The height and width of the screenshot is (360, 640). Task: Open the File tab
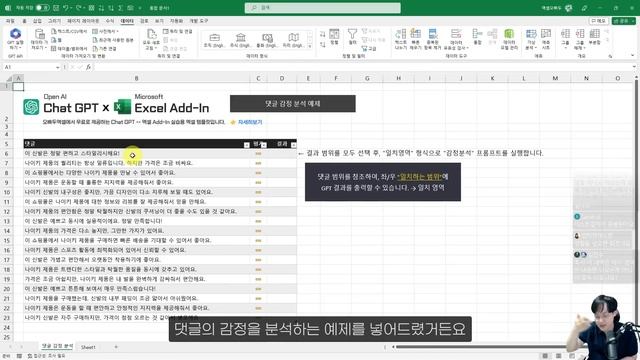click(x=10, y=21)
